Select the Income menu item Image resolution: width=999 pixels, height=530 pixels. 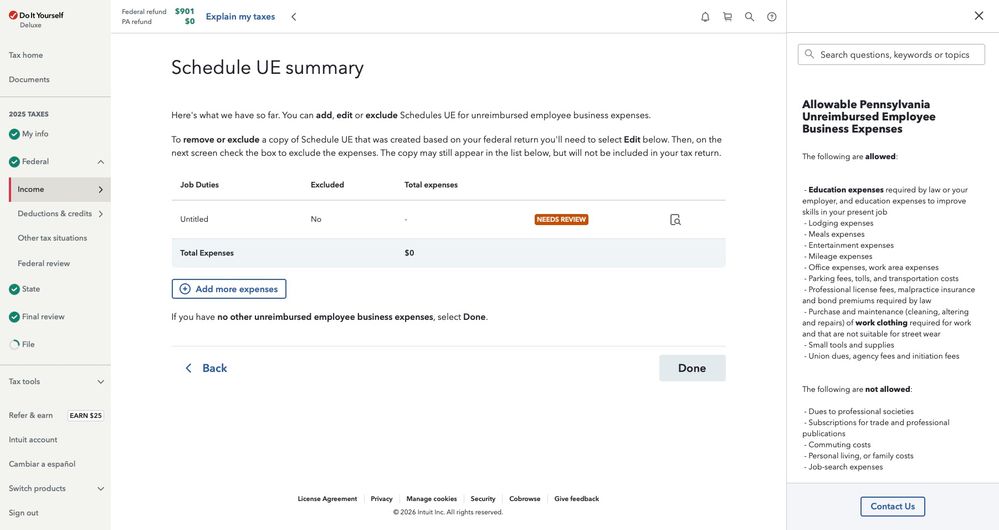(31, 189)
